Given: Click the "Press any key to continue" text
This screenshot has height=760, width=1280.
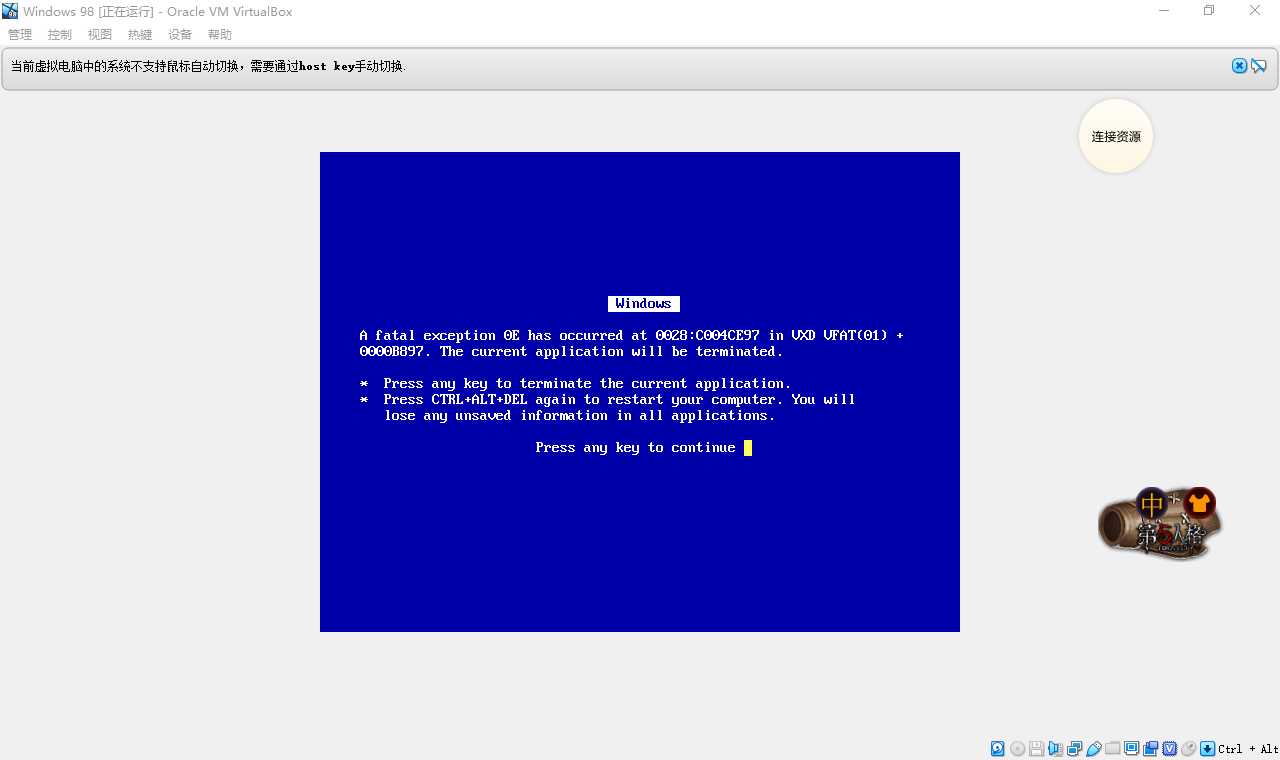Looking at the screenshot, I should (x=636, y=448).
